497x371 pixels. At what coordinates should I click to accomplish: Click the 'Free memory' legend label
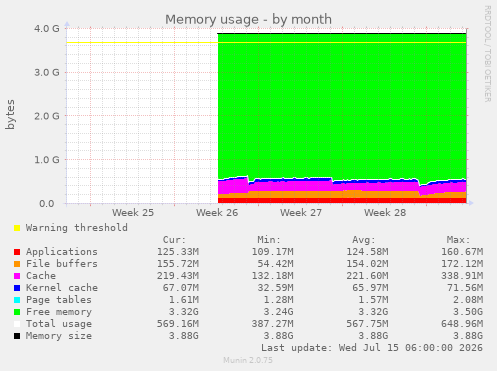tap(59, 312)
